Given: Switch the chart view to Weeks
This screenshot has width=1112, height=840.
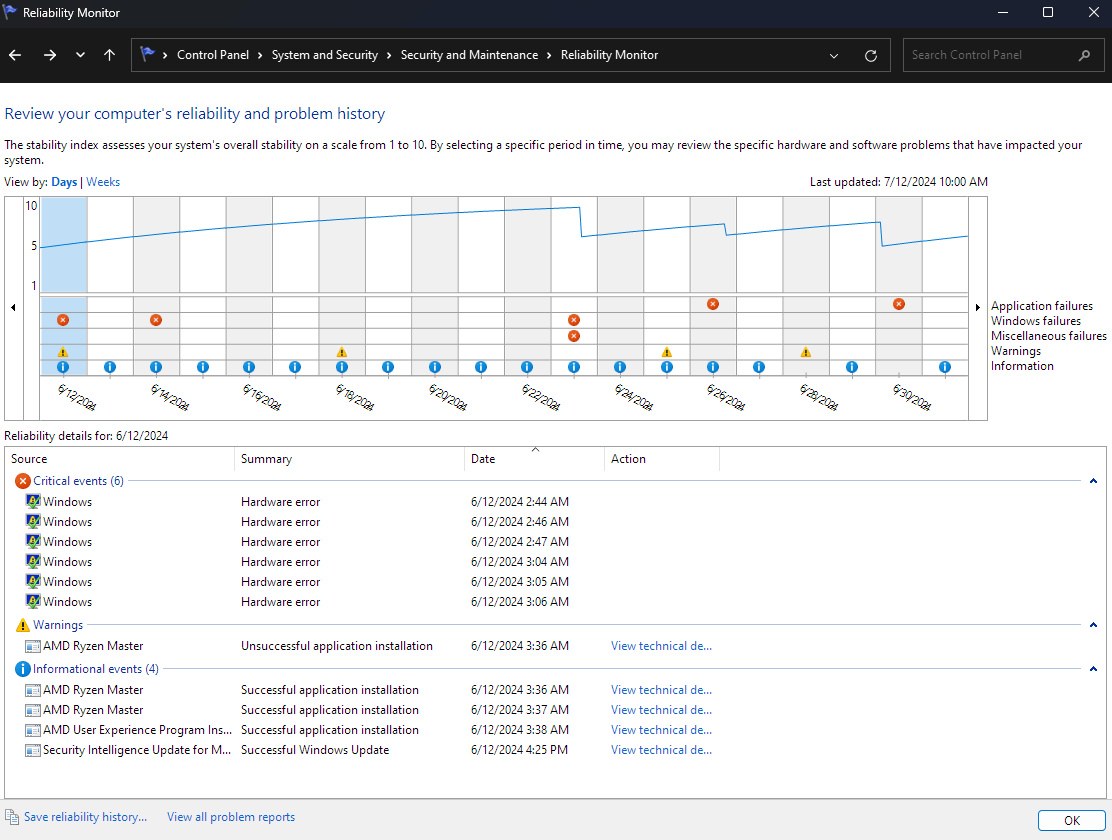Looking at the screenshot, I should click(103, 182).
